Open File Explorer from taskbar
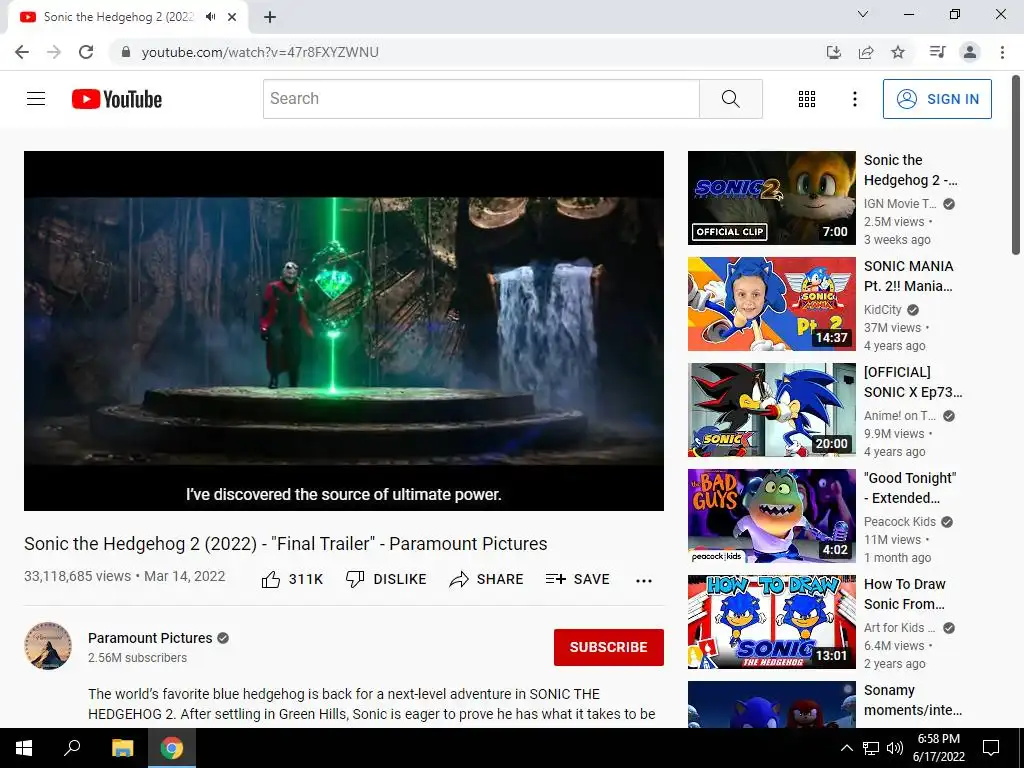Image resolution: width=1024 pixels, height=768 pixels. click(x=122, y=748)
